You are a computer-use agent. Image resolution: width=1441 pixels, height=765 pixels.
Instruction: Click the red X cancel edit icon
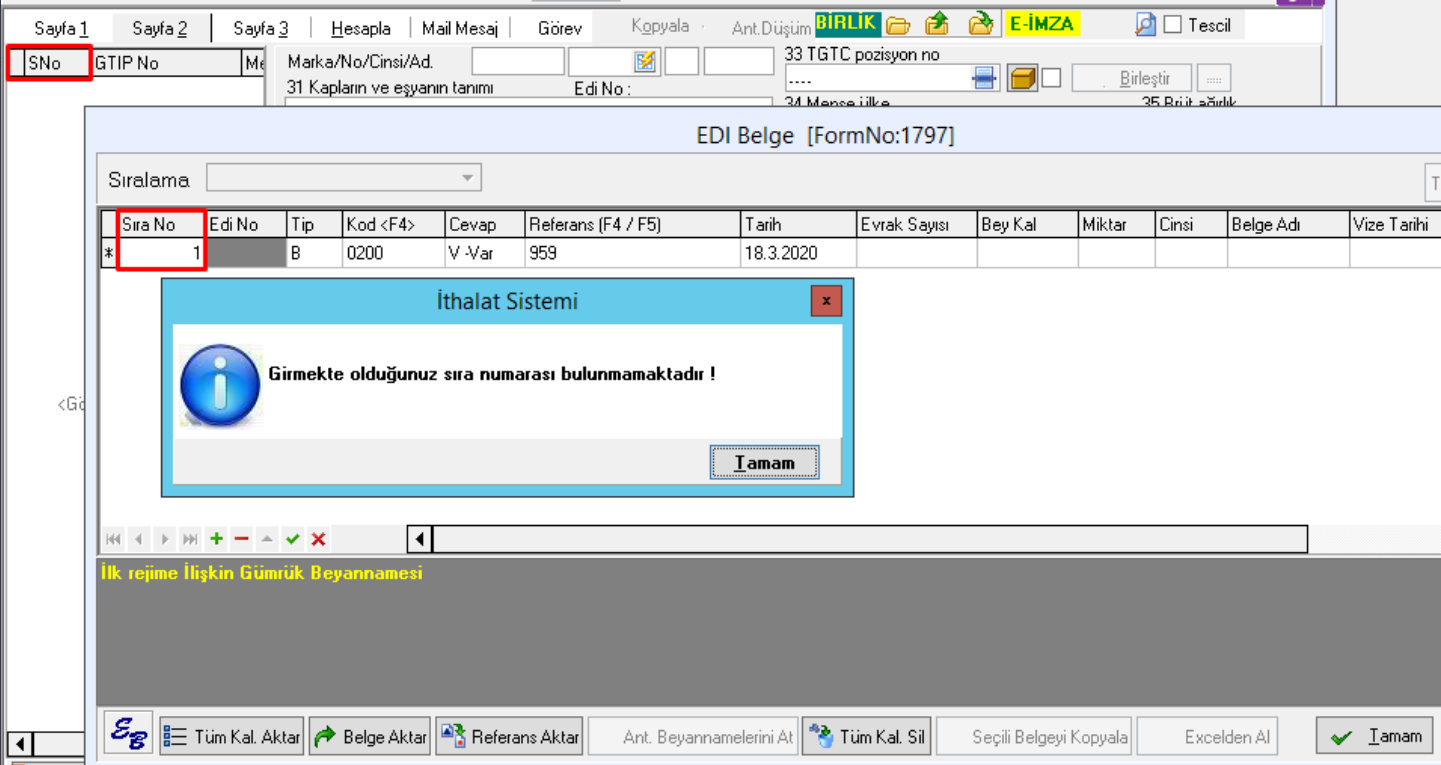(x=318, y=540)
